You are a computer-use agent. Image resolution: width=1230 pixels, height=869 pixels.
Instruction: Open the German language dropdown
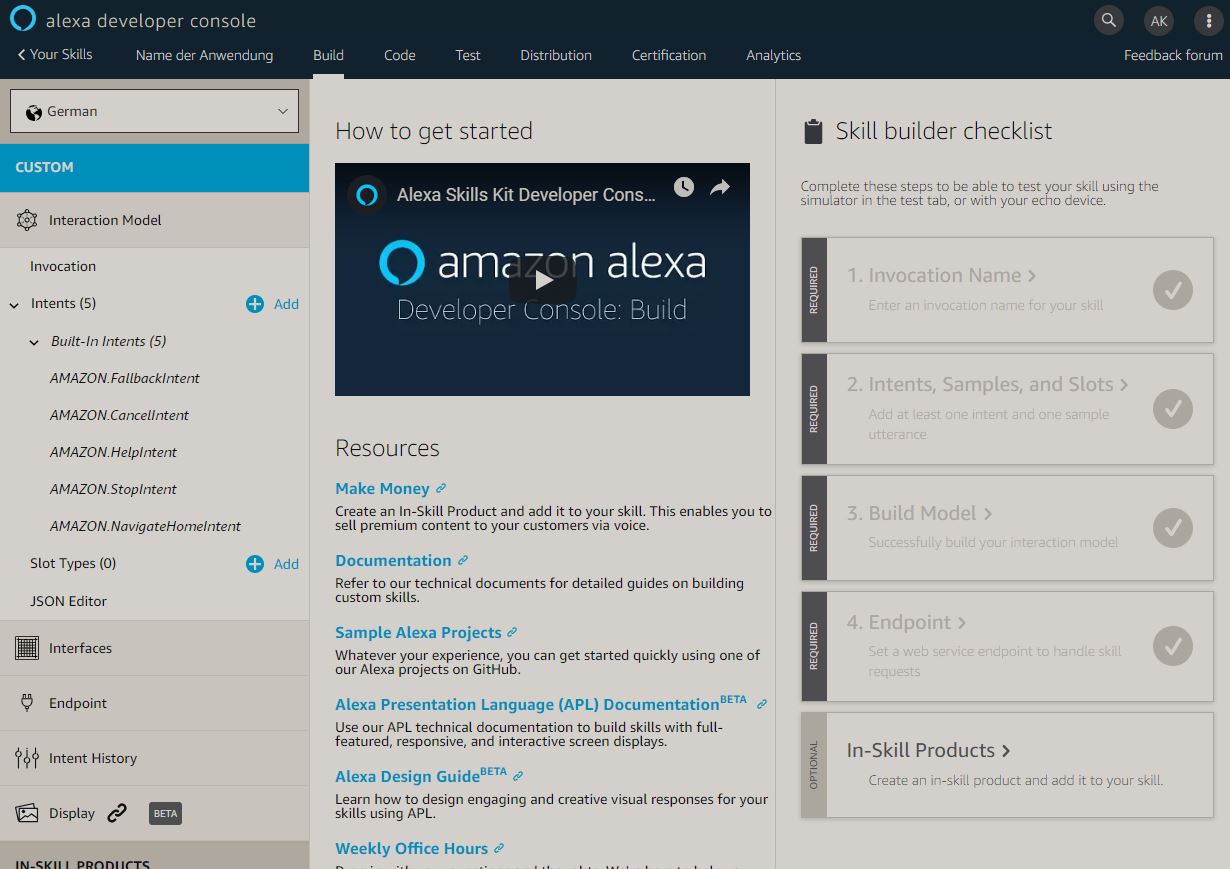[x=154, y=111]
